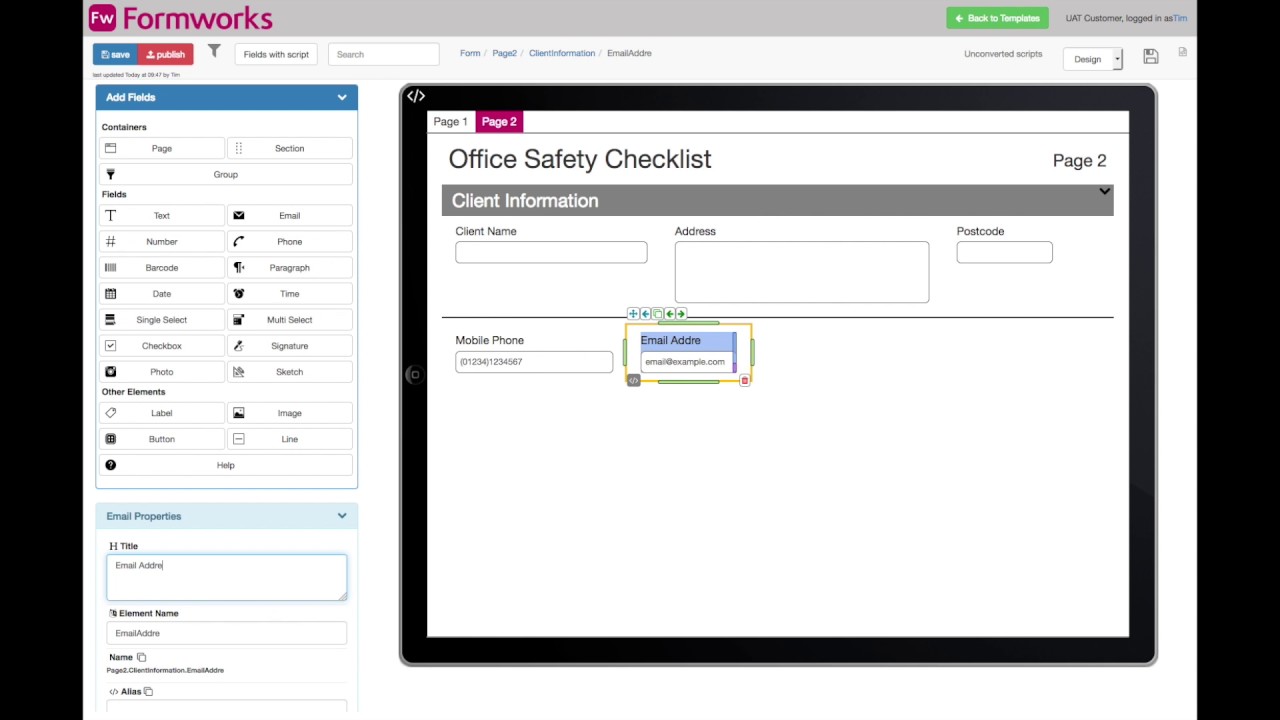This screenshot has width=1280, height=720.
Task: Add a Photo field
Action: pos(162,372)
